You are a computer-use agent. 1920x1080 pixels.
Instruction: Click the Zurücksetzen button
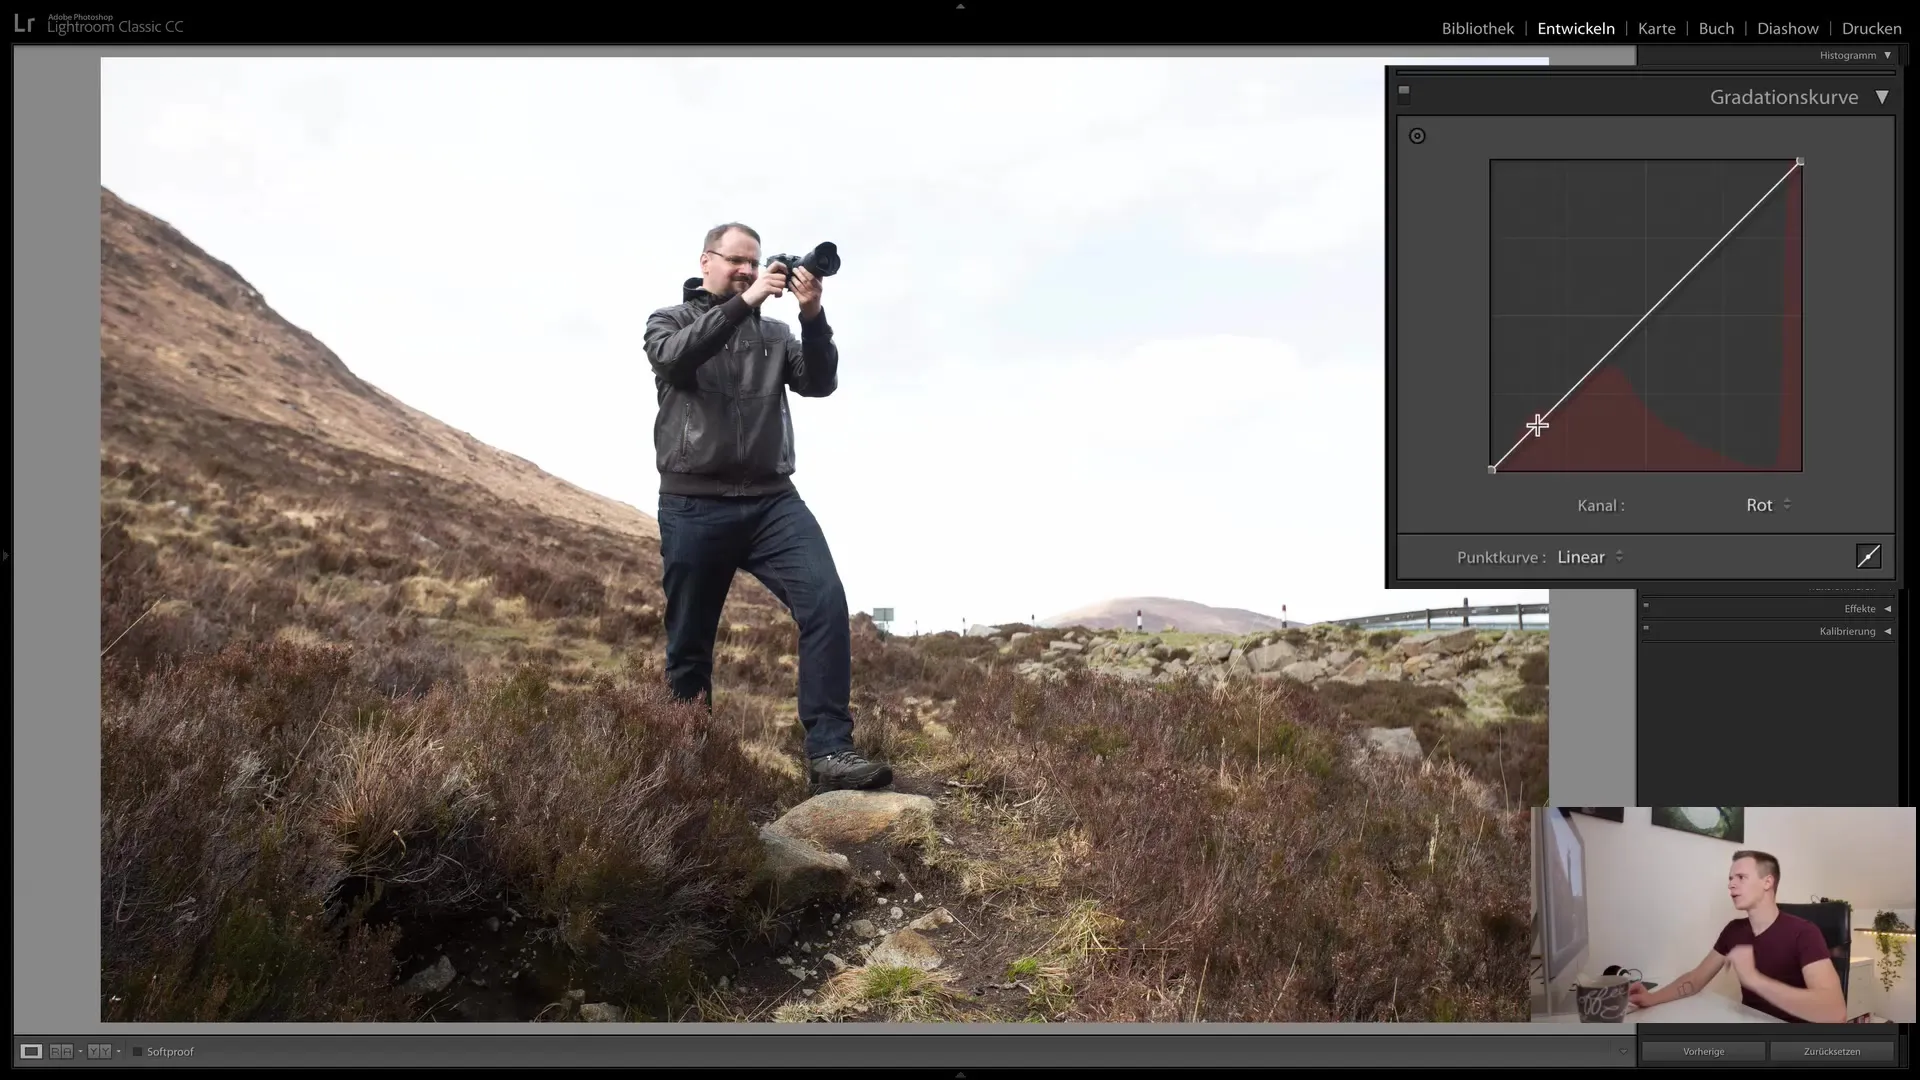tap(1832, 1051)
